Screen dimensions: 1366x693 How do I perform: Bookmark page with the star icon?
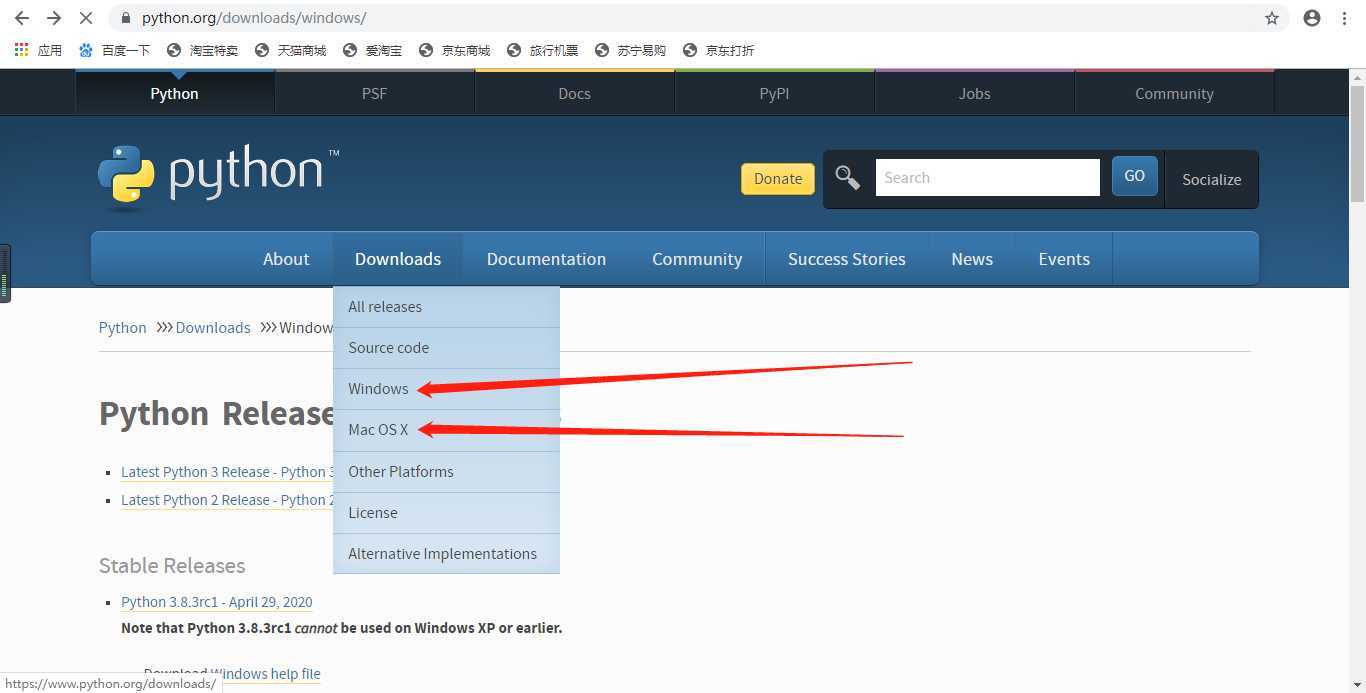click(x=1272, y=18)
